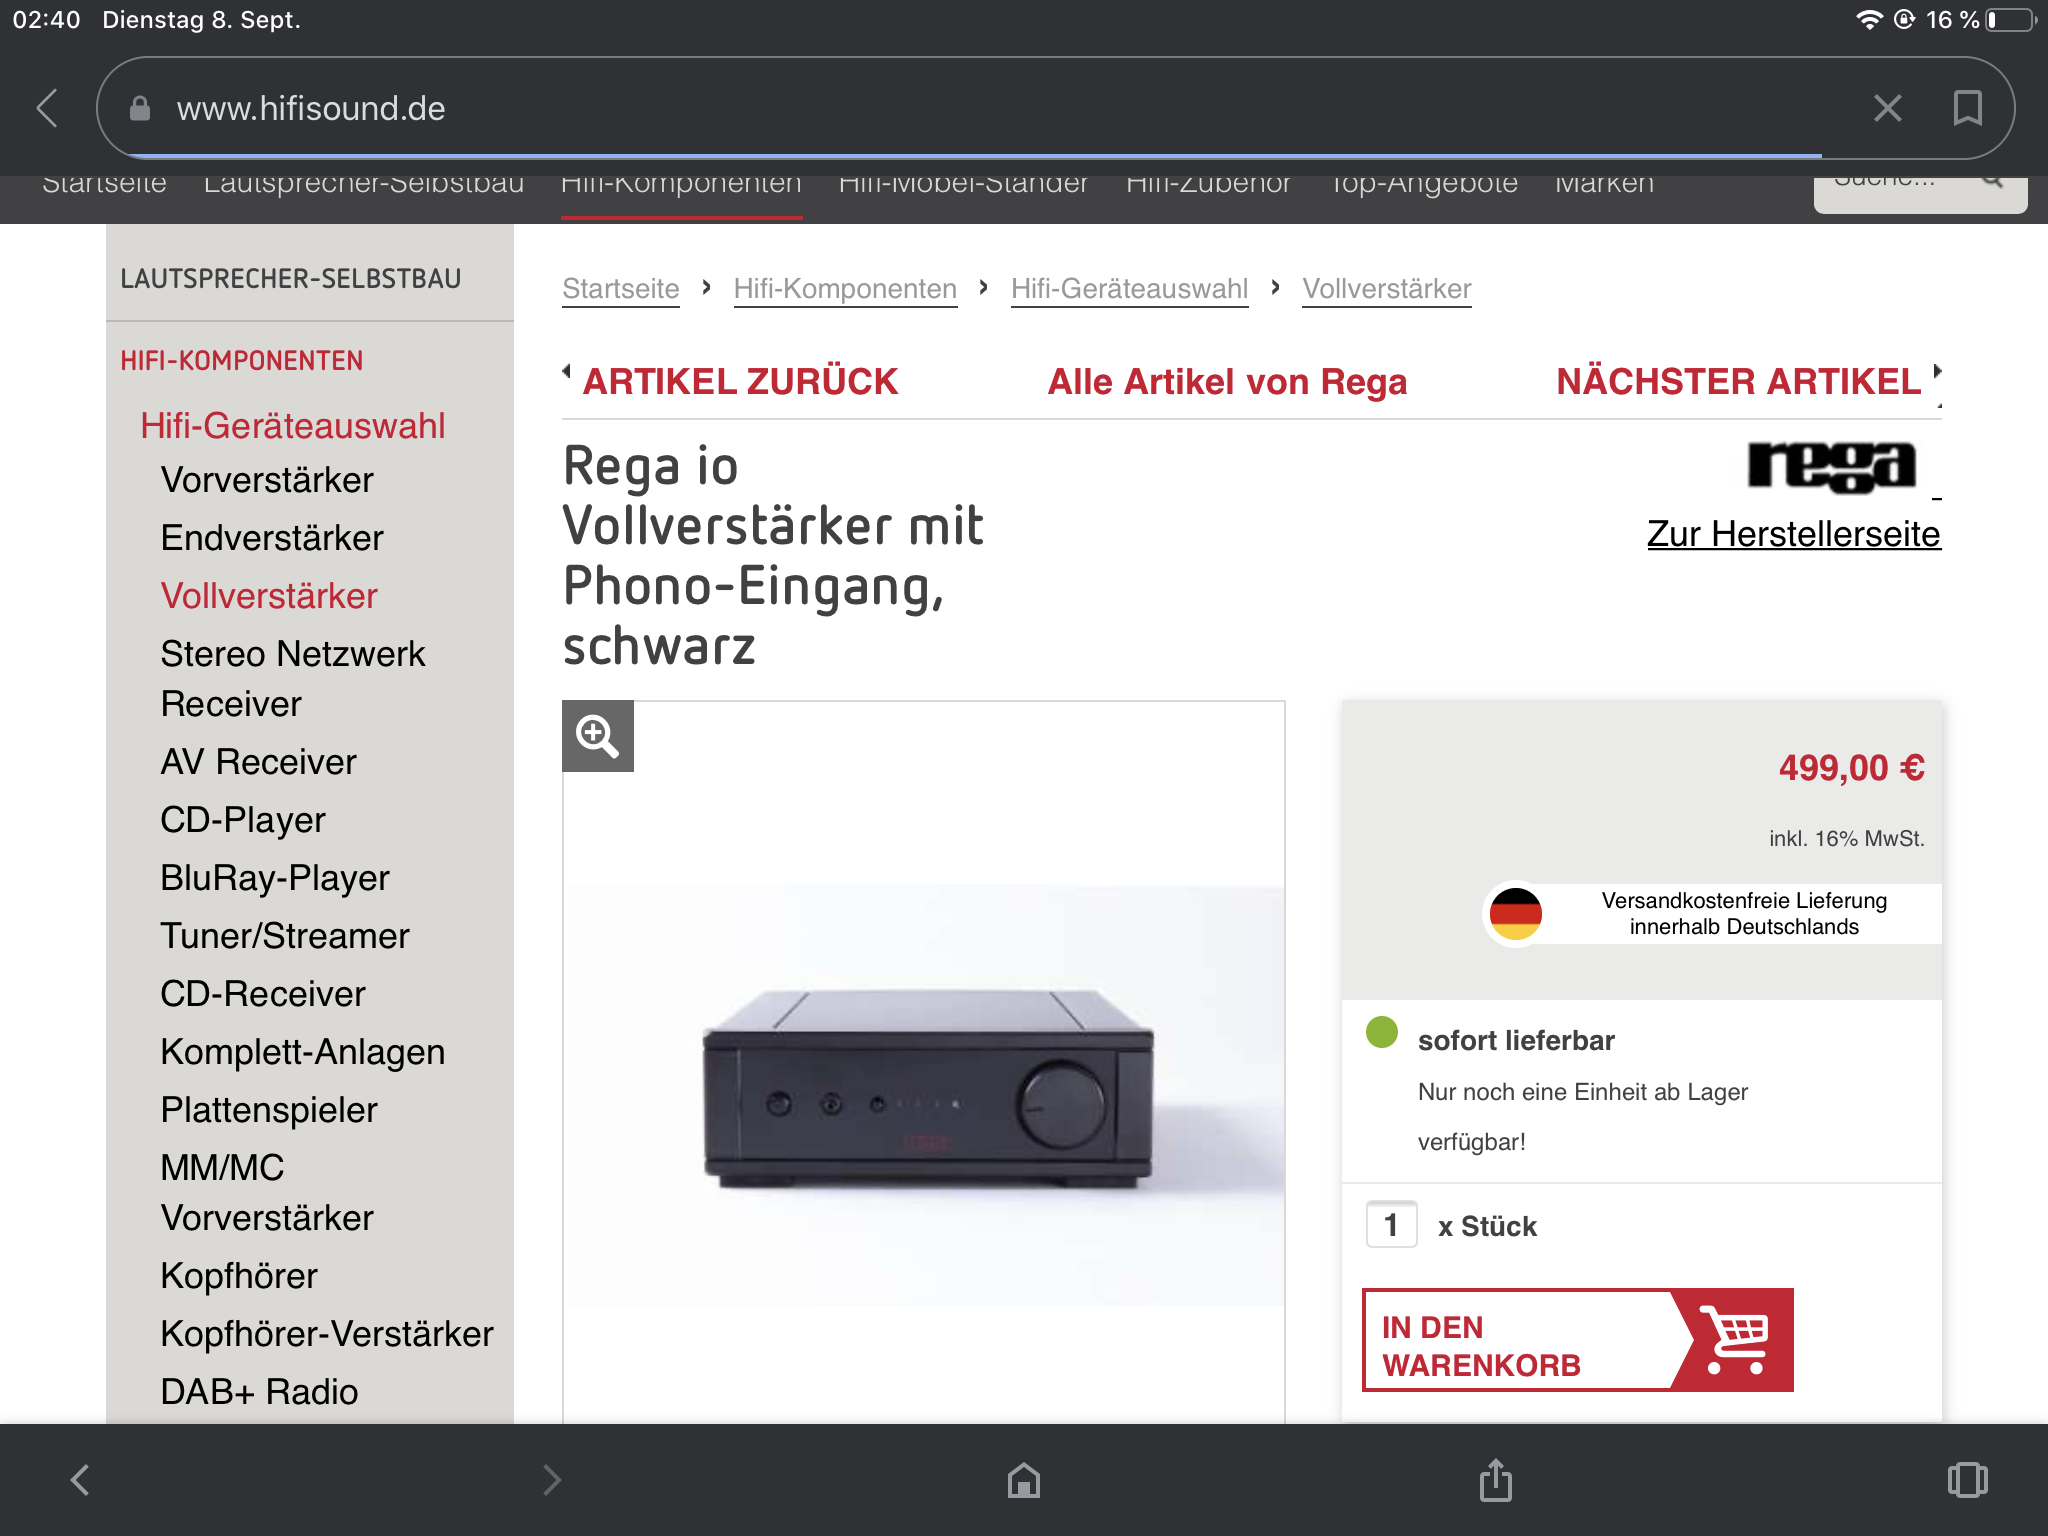The image size is (2048, 1536).
Task: Open Top-Angebote top menu
Action: [x=1423, y=184]
